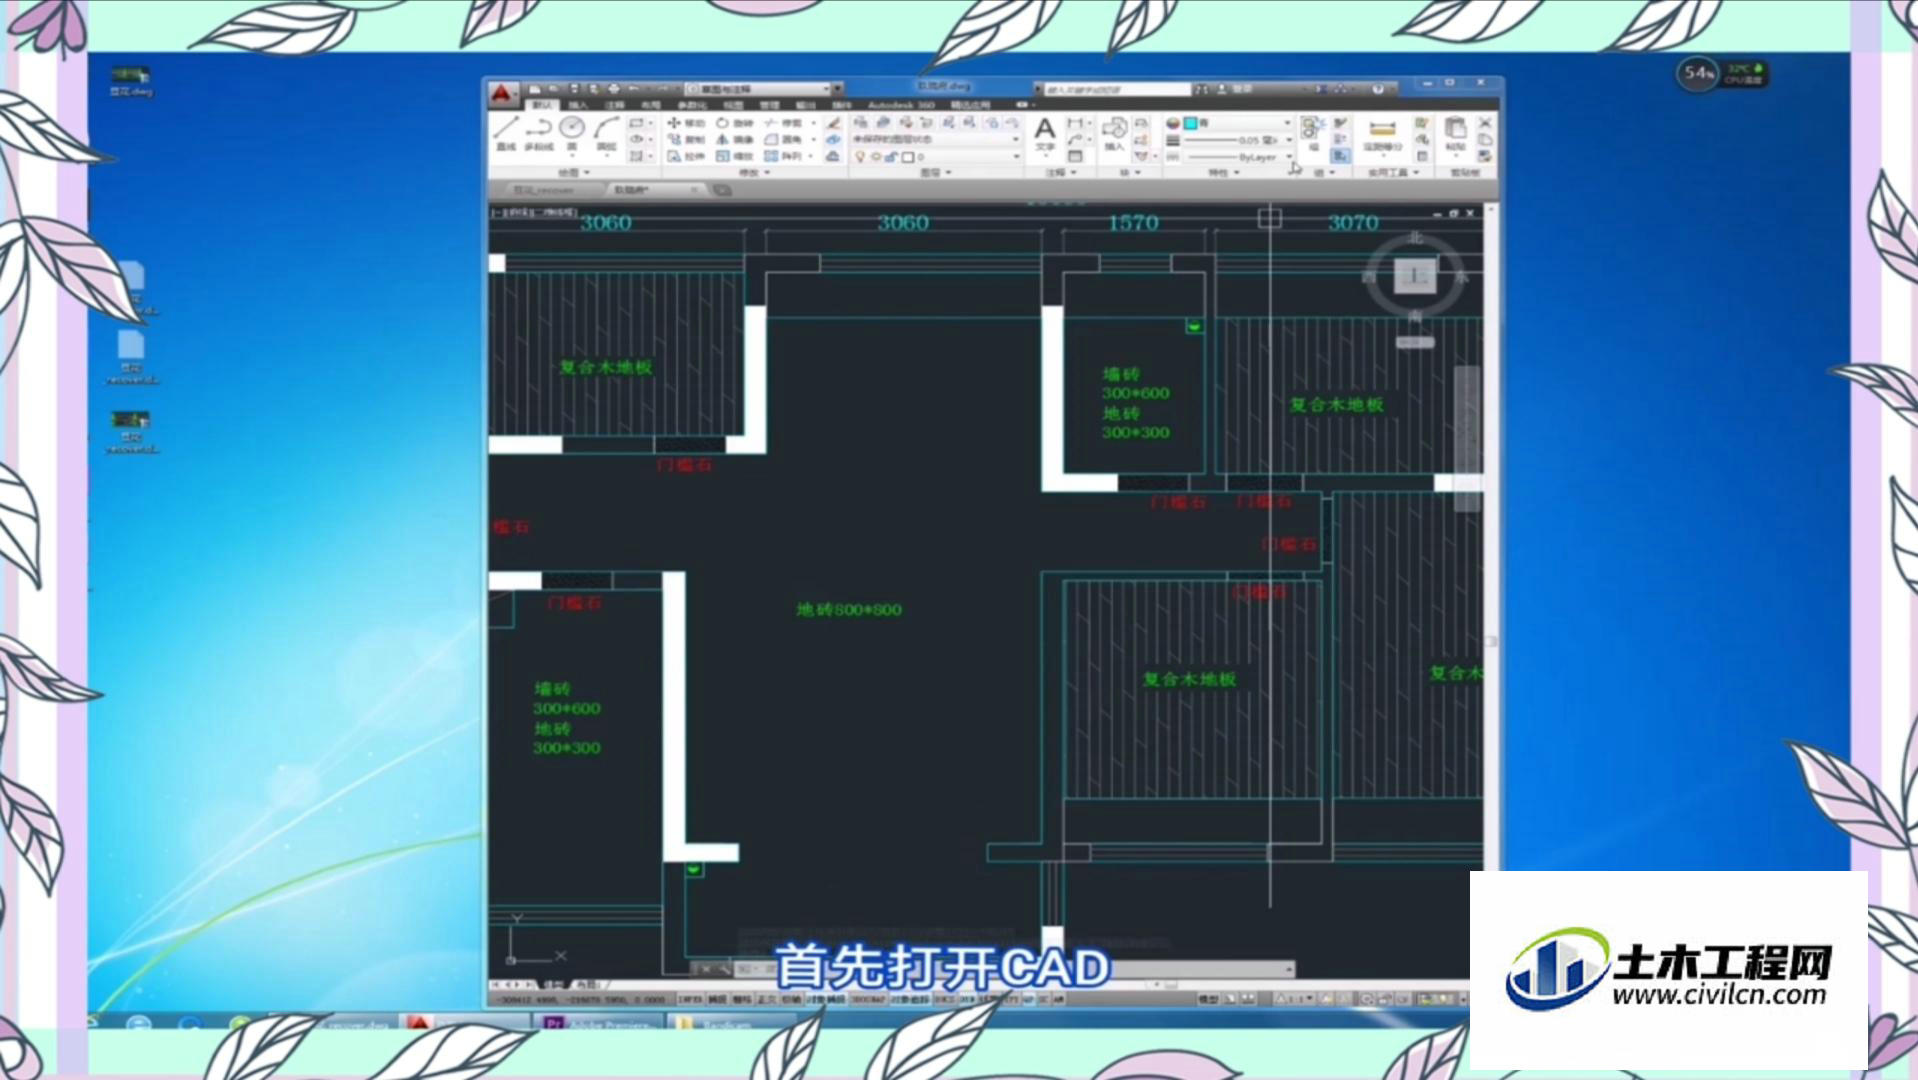Choose the Move (移动) modify tool
This screenshot has width=1918, height=1080.
[x=686, y=123]
